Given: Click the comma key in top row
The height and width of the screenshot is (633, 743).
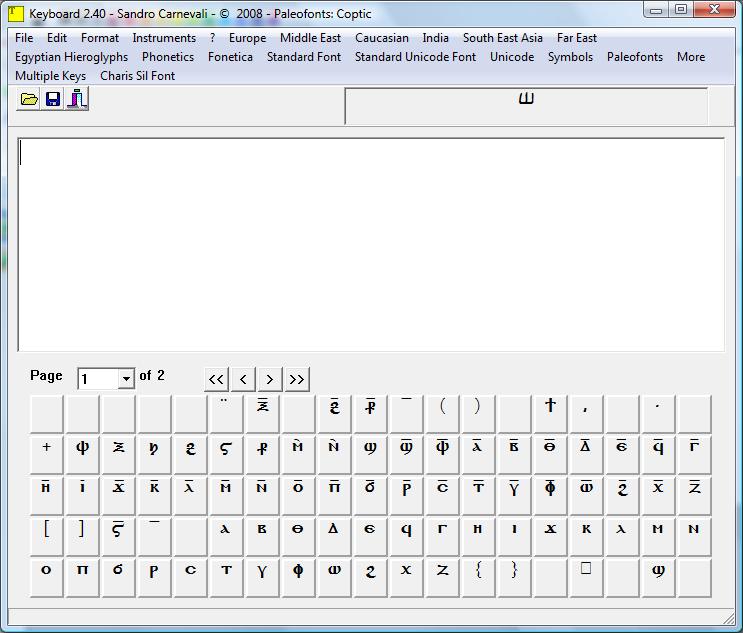Looking at the screenshot, I should 586,414.
